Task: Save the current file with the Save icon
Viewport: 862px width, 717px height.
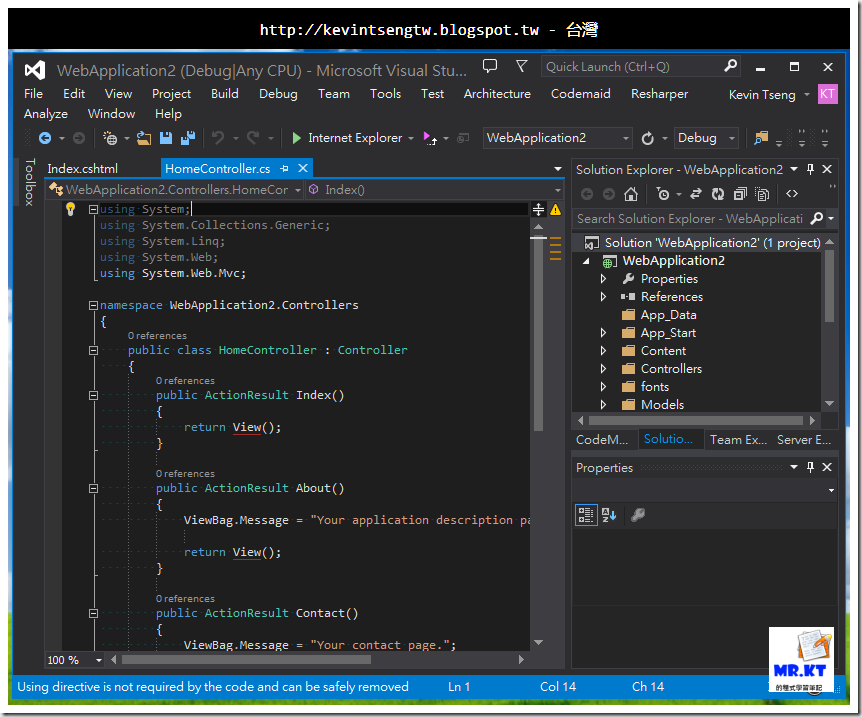Action: click(165, 138)
